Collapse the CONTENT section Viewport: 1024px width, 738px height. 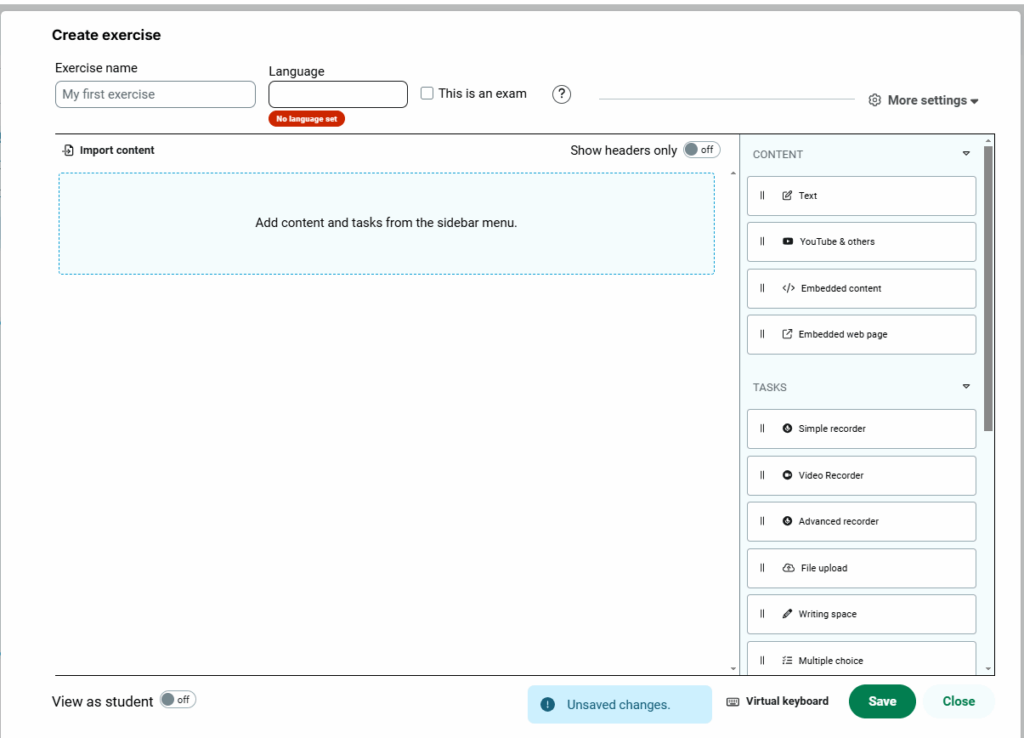pyautogui.click(x=965, y=154)
